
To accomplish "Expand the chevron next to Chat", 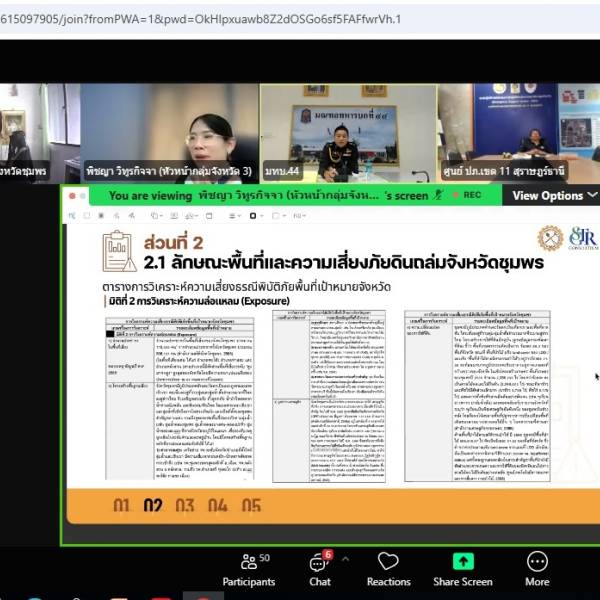I will click(x=345, y=559).
